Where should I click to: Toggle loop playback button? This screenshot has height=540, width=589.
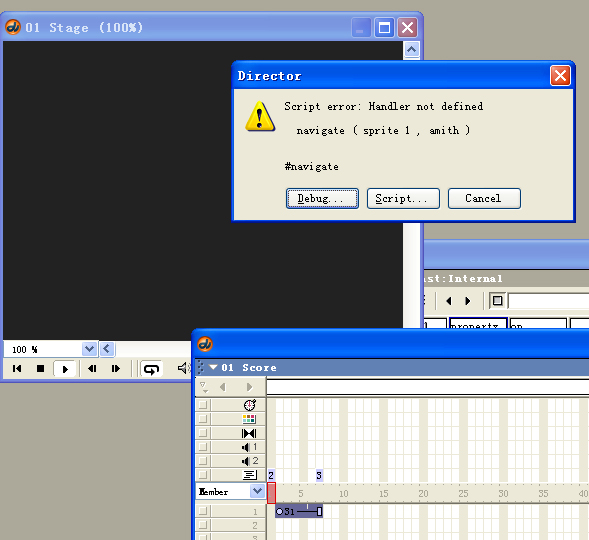pyautogui.click(x=151, y=369)
